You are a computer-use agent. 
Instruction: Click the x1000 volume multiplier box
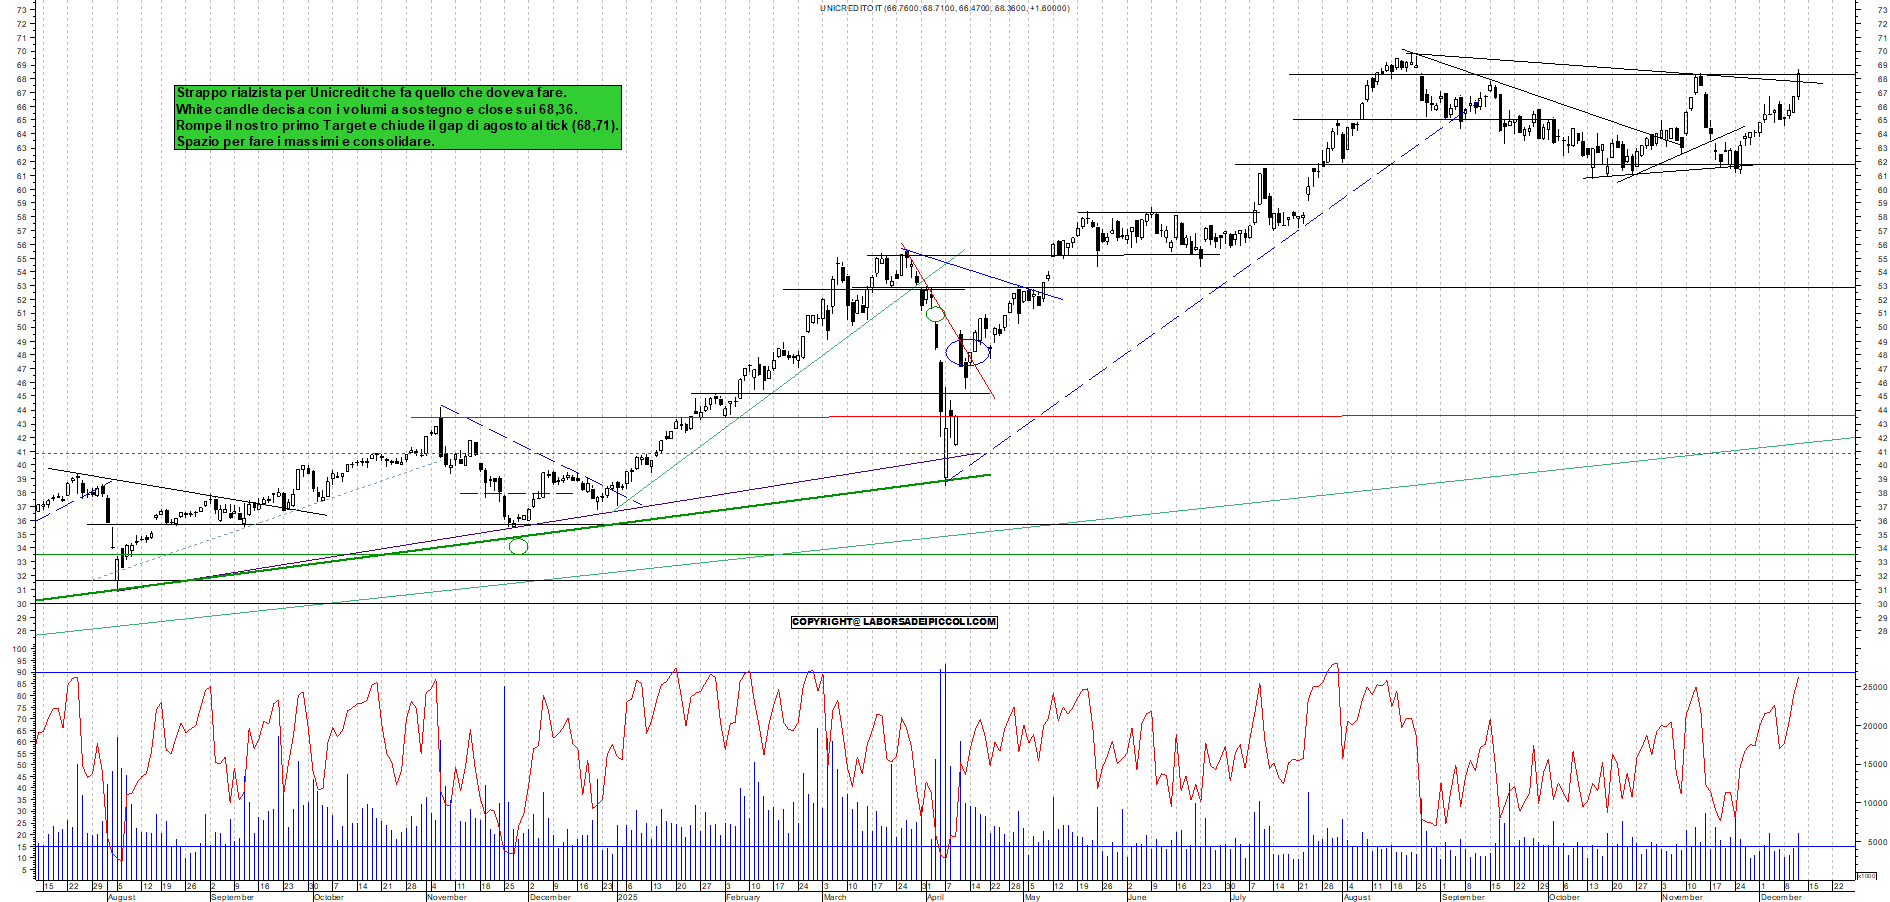click(x=1866, y=875)
